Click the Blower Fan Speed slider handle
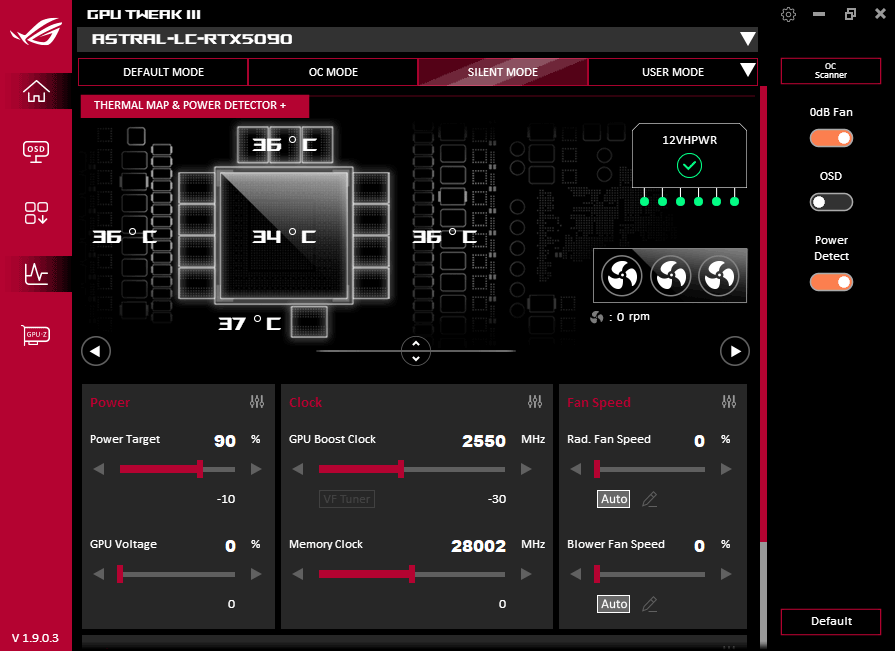This screenshot has width=895, height=651. [x=597, y=574]
